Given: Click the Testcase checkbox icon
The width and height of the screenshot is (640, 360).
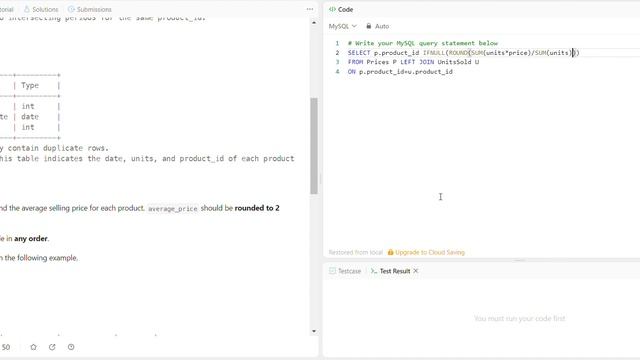Looking at the screenshot, I should [332, 271].
